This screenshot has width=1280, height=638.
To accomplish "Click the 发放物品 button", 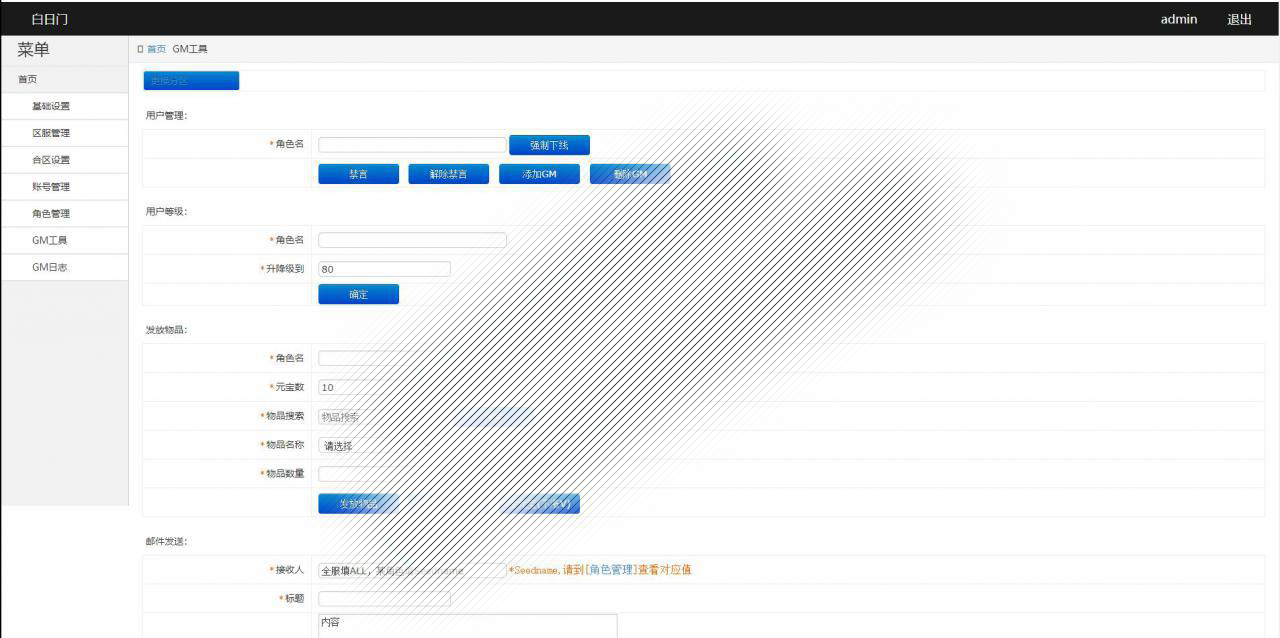I will (358, 504).
